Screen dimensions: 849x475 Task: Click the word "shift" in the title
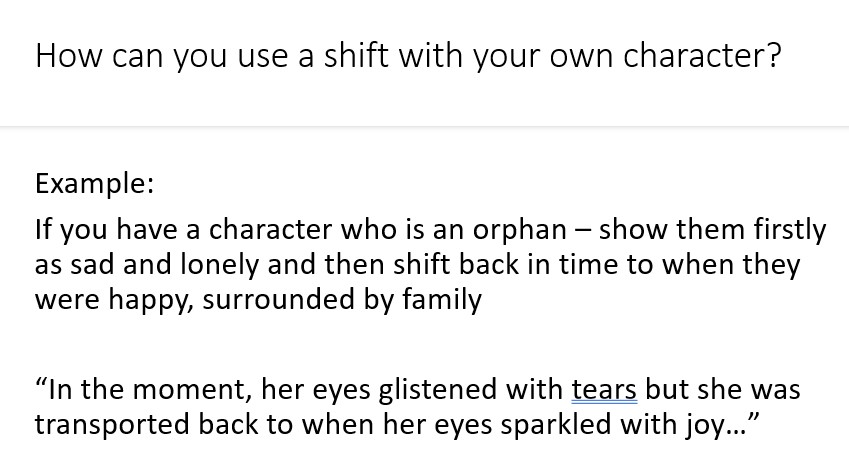[x=356, y=55]
